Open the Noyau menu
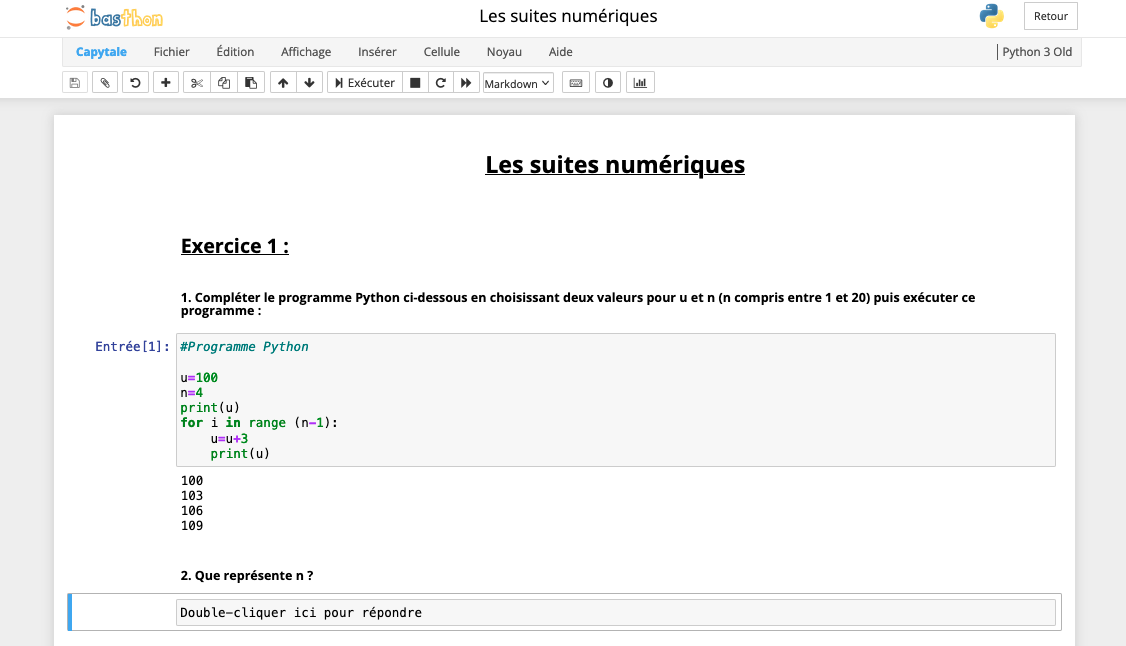The image size is (1126, 646). [x=504, y=52]
